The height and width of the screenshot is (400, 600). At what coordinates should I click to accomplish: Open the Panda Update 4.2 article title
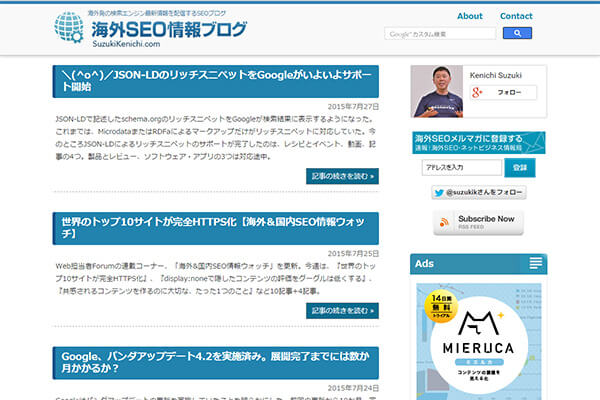tap(215, 362)
